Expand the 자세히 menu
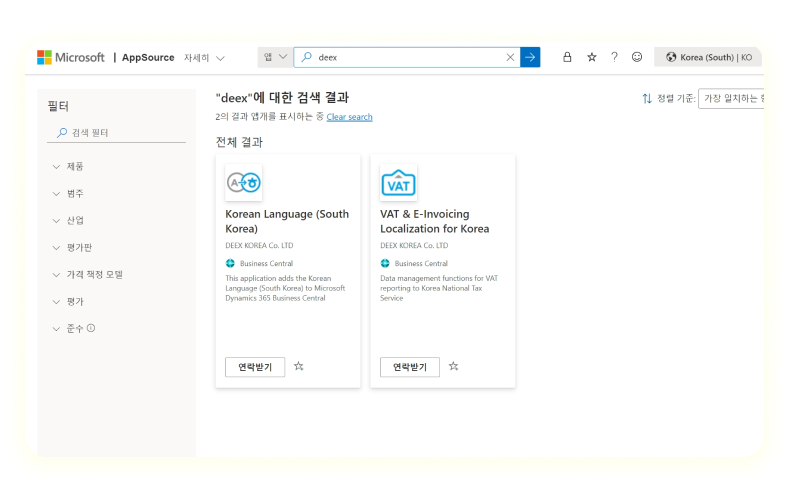 204,58
